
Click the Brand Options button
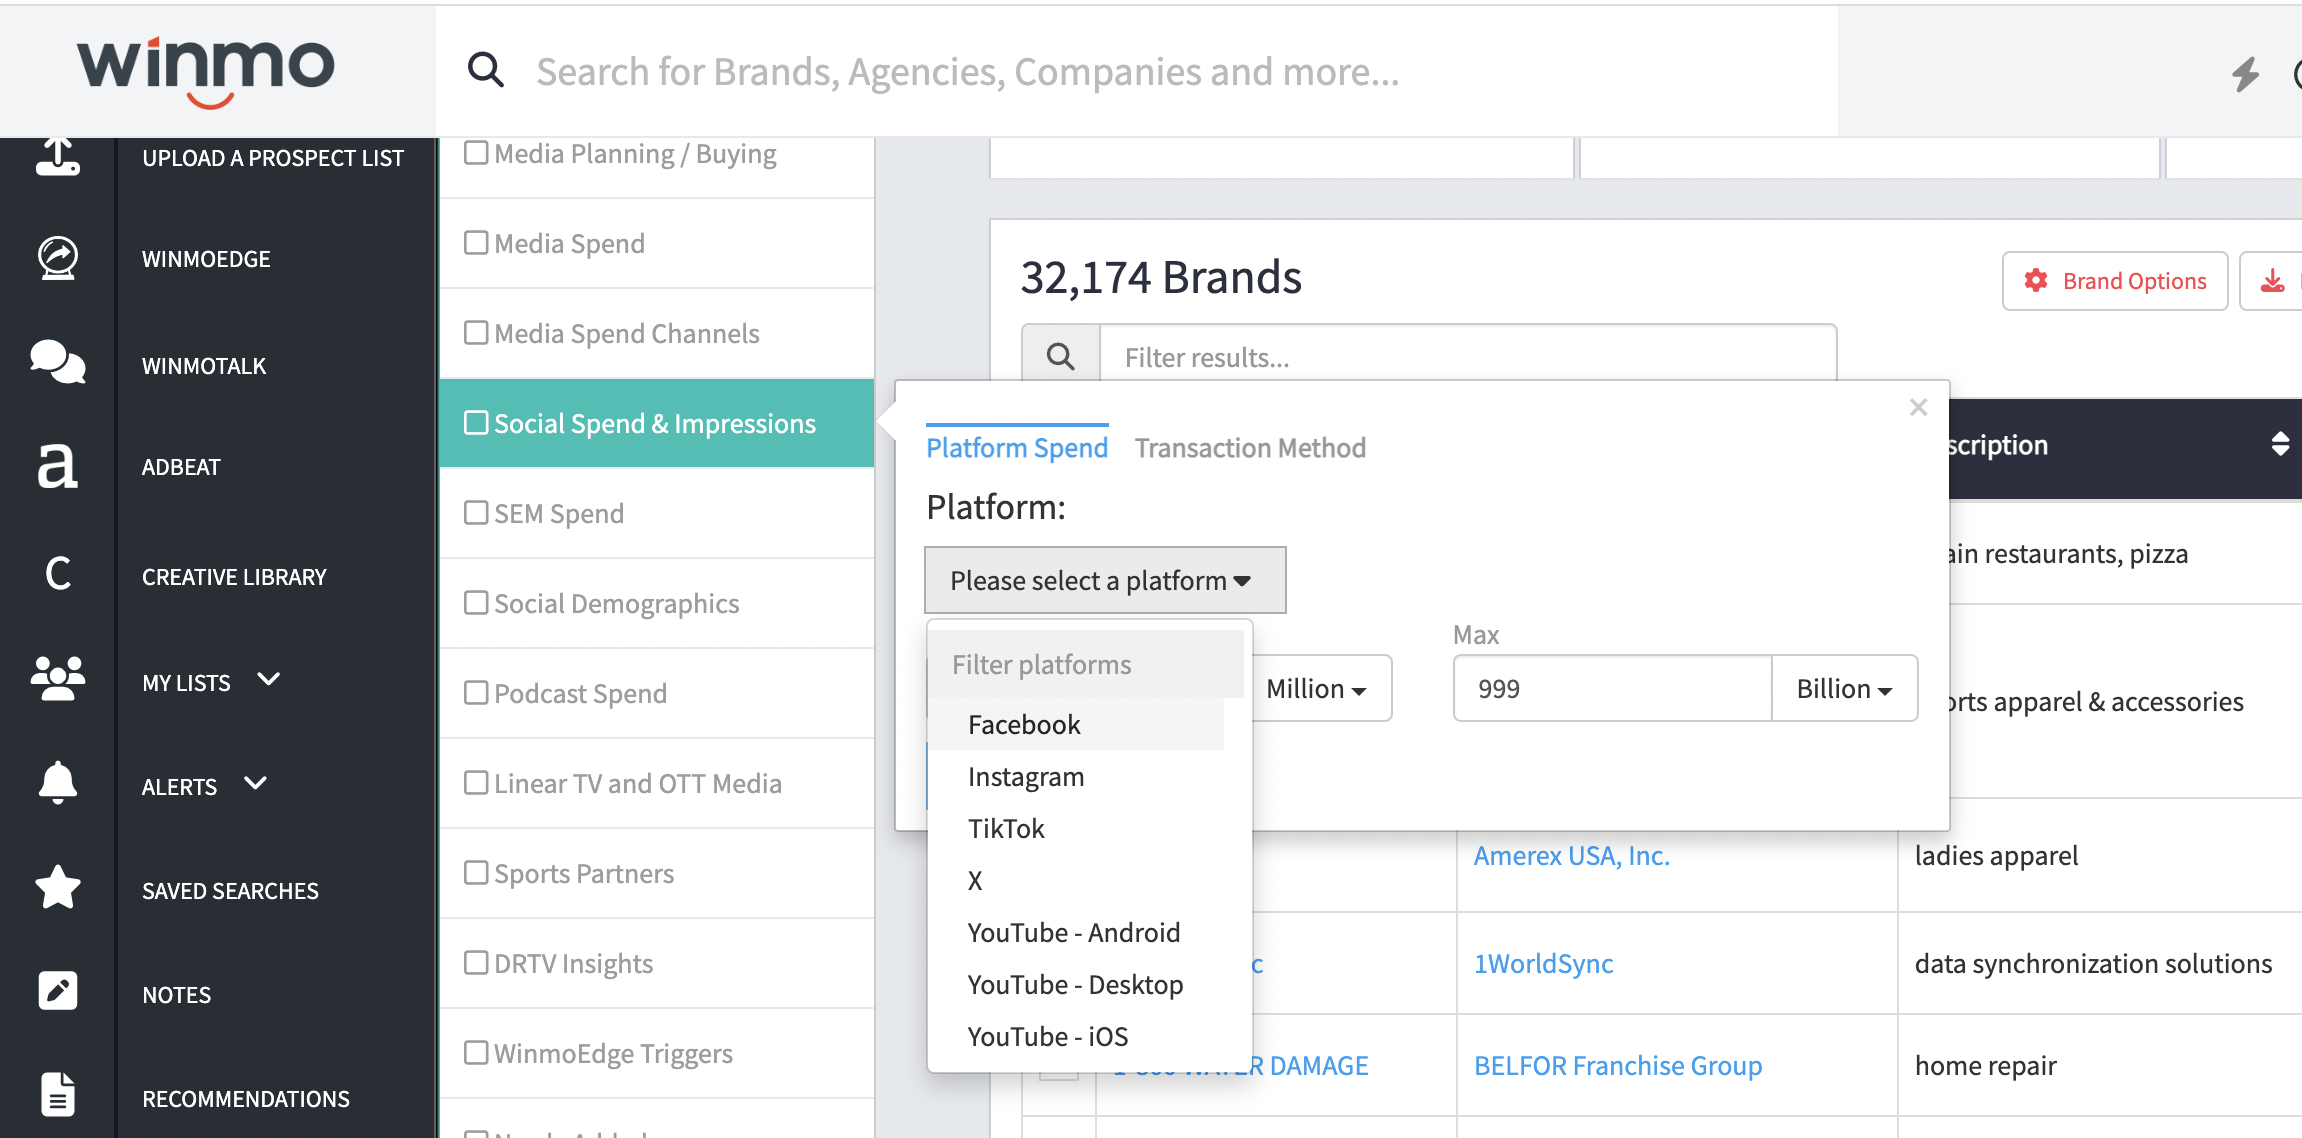tap(2115, 281)
